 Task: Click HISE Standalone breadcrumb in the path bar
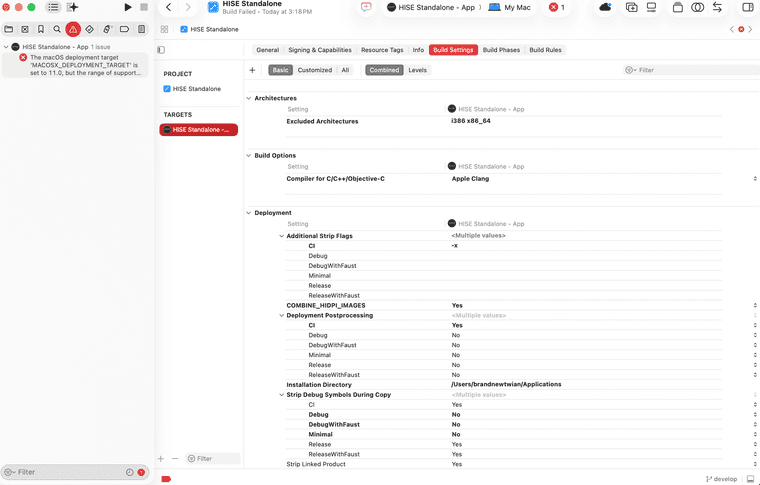click(x=209, y=30)
